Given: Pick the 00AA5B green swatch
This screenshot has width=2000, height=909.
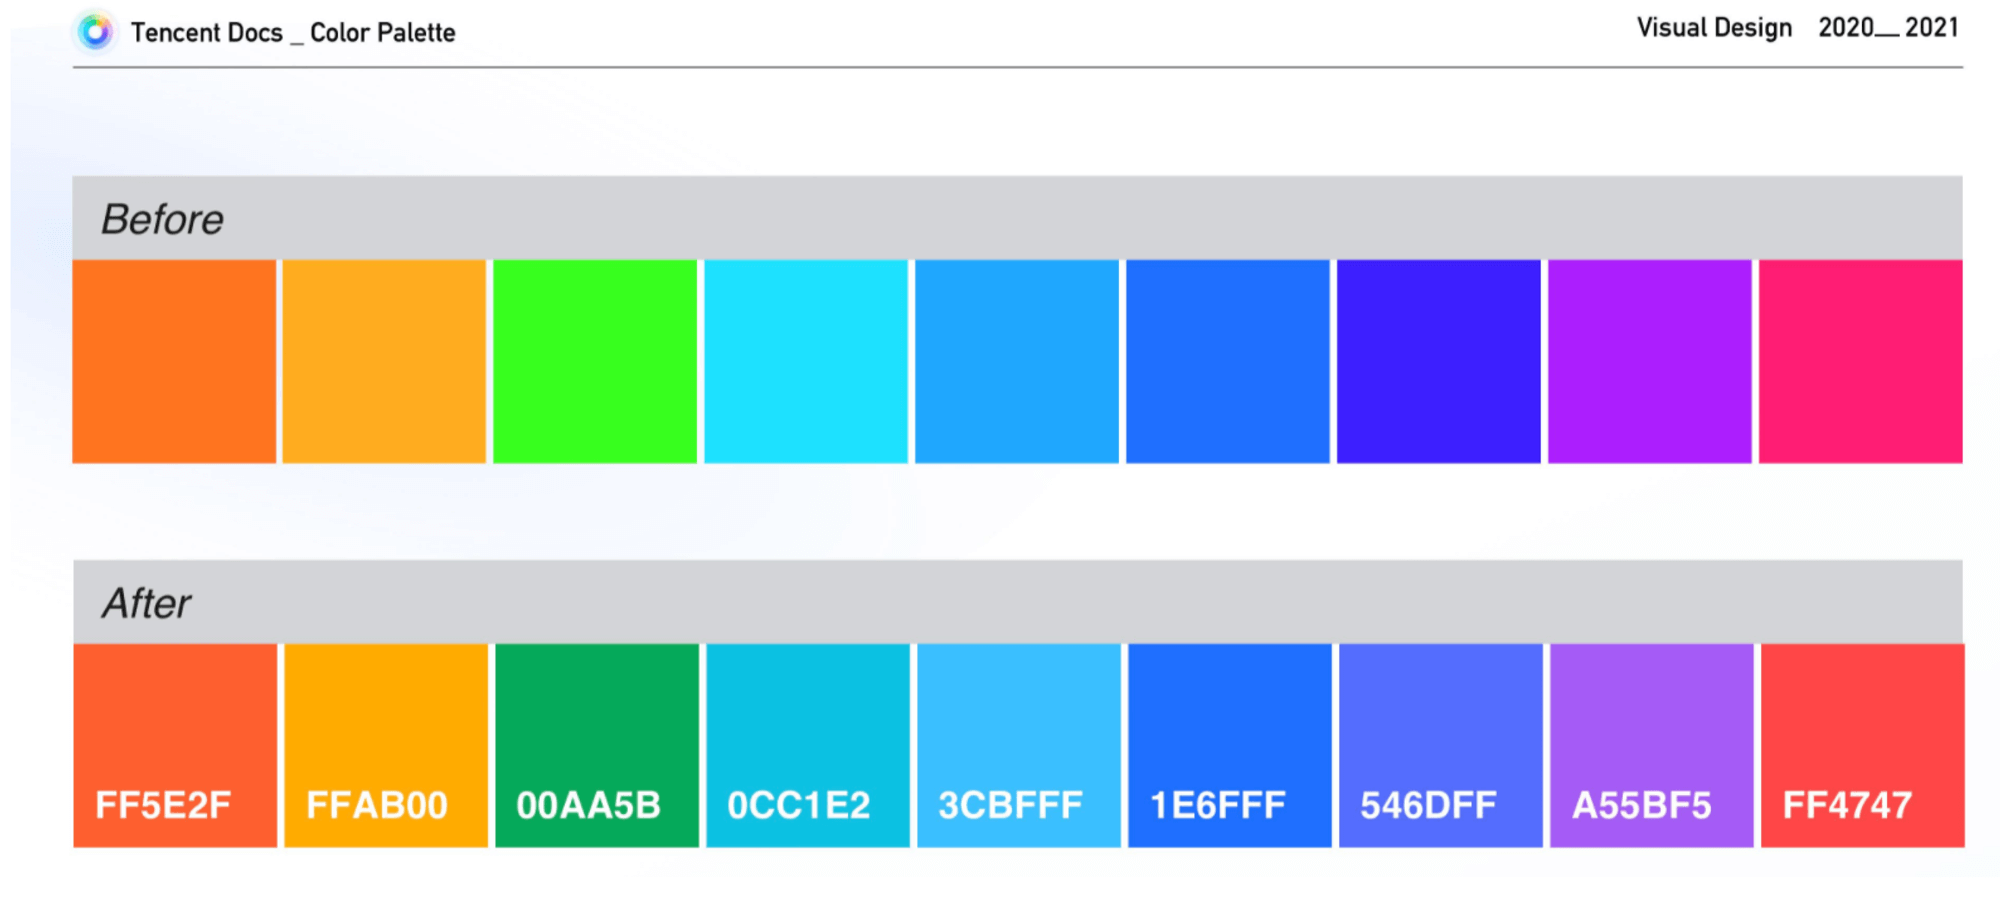Looking at the screenshot, I should [597, 745].
